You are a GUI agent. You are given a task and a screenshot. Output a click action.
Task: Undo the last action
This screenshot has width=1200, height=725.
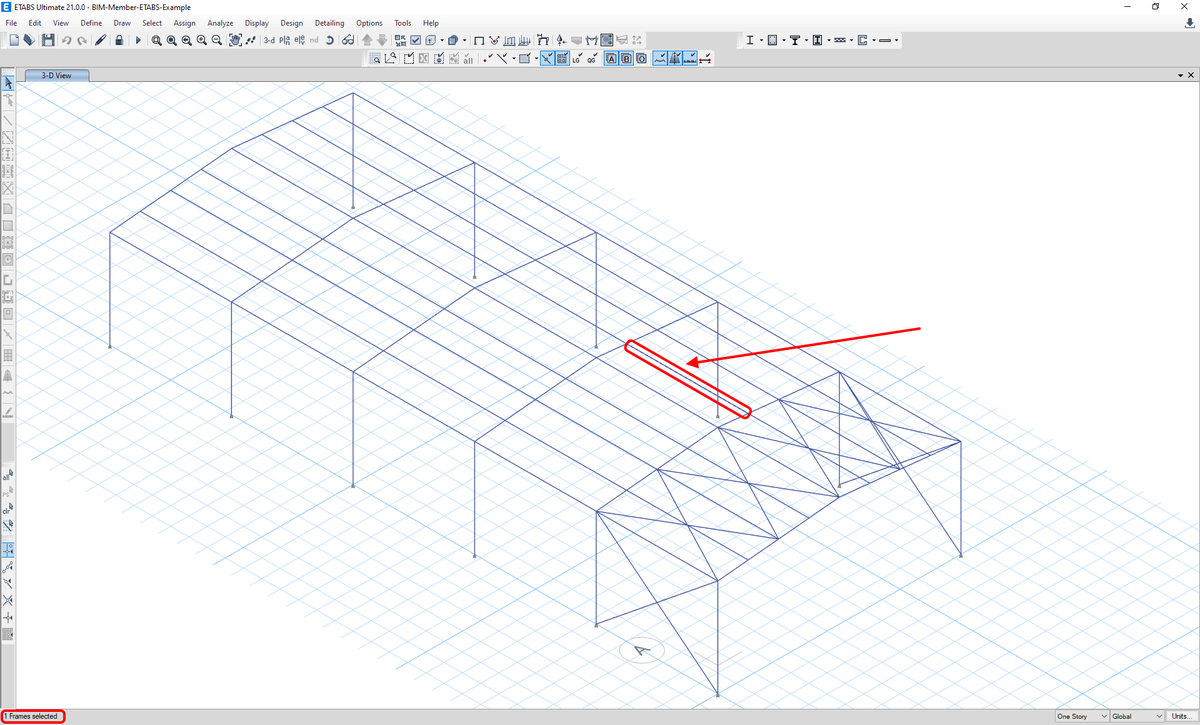tap(66, 40)
